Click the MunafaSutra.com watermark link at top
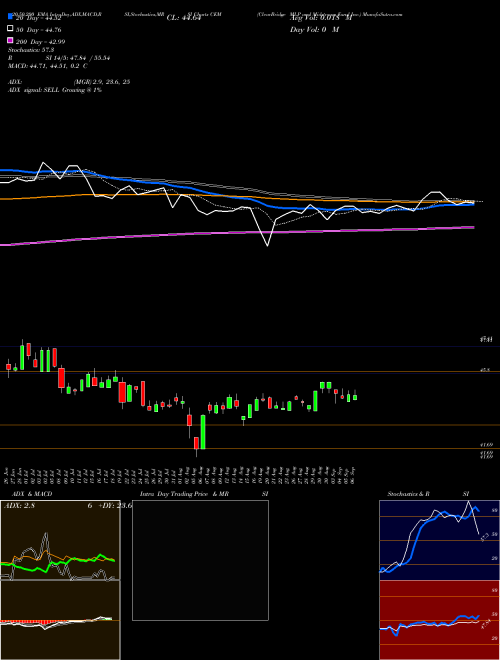Viewport: 500px width, 660px height. coord(383,14)
